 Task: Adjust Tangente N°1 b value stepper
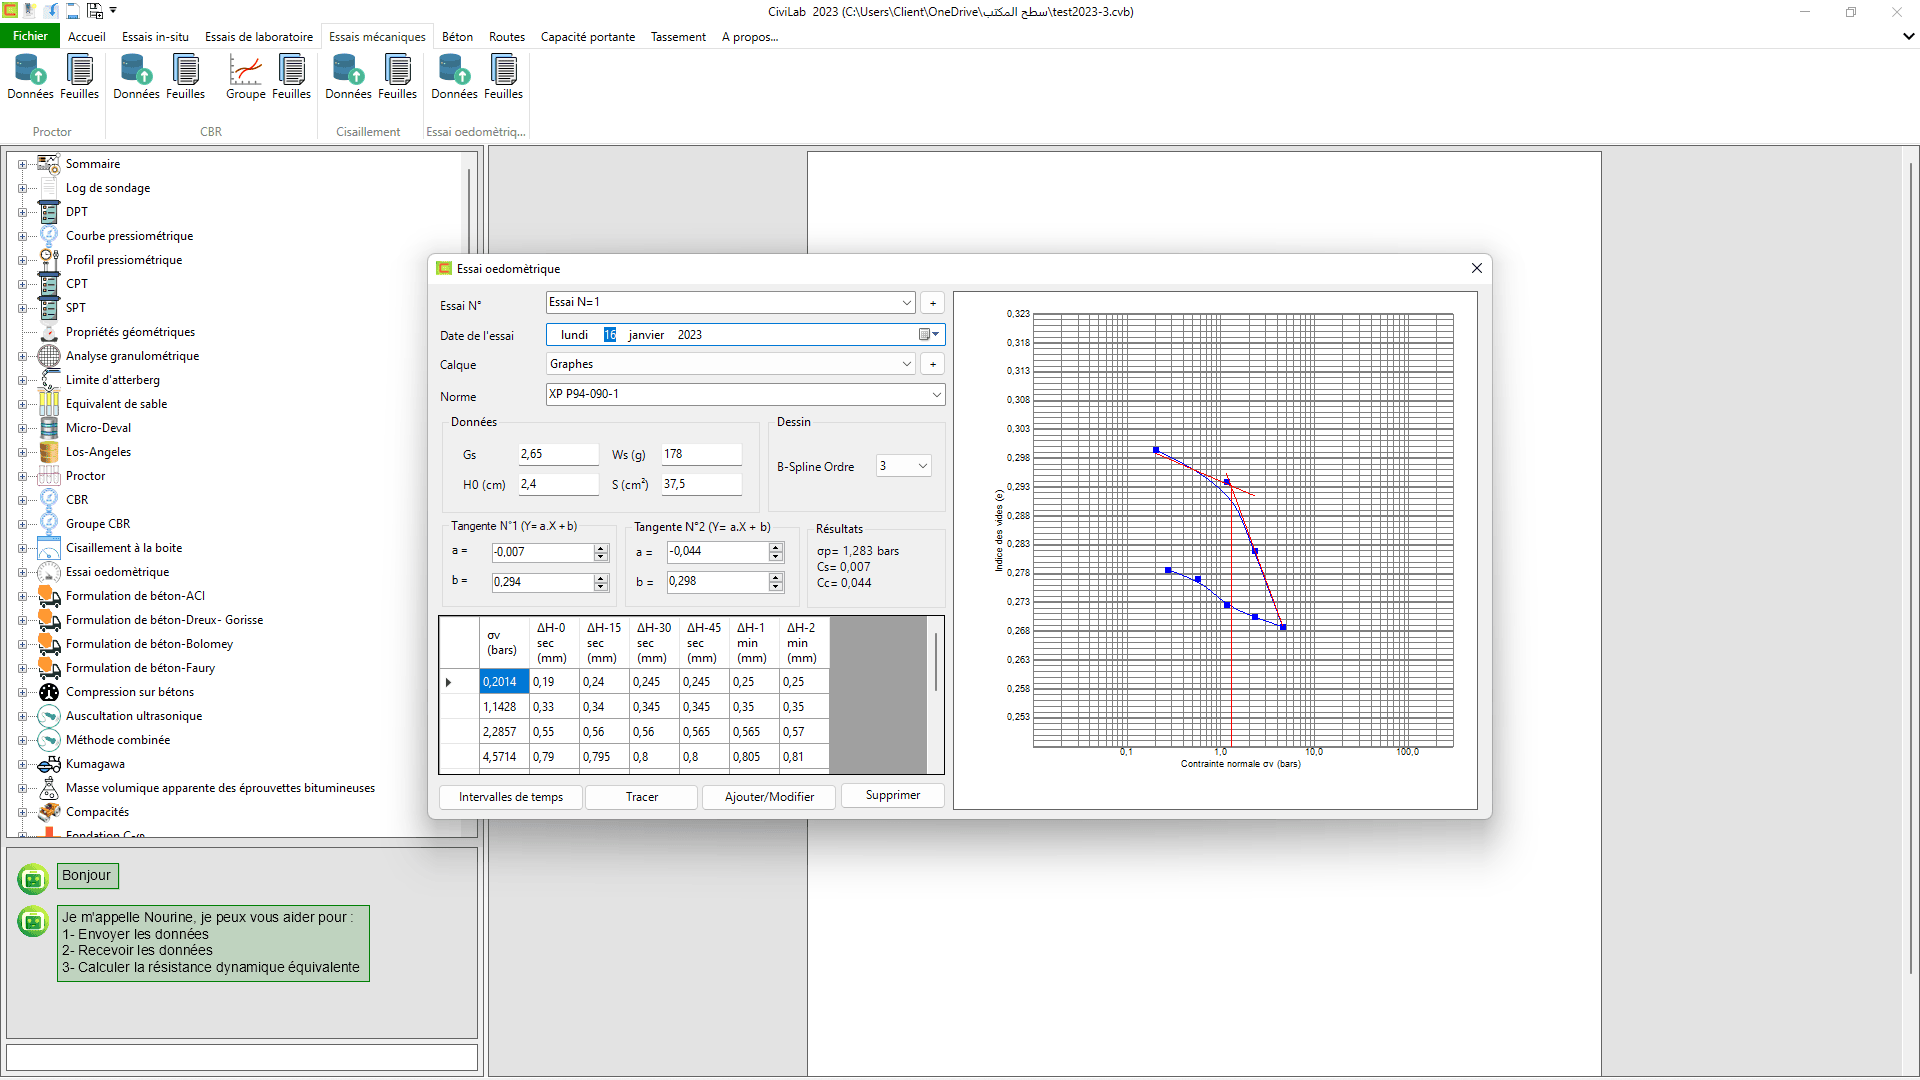(x=601, y=582)
